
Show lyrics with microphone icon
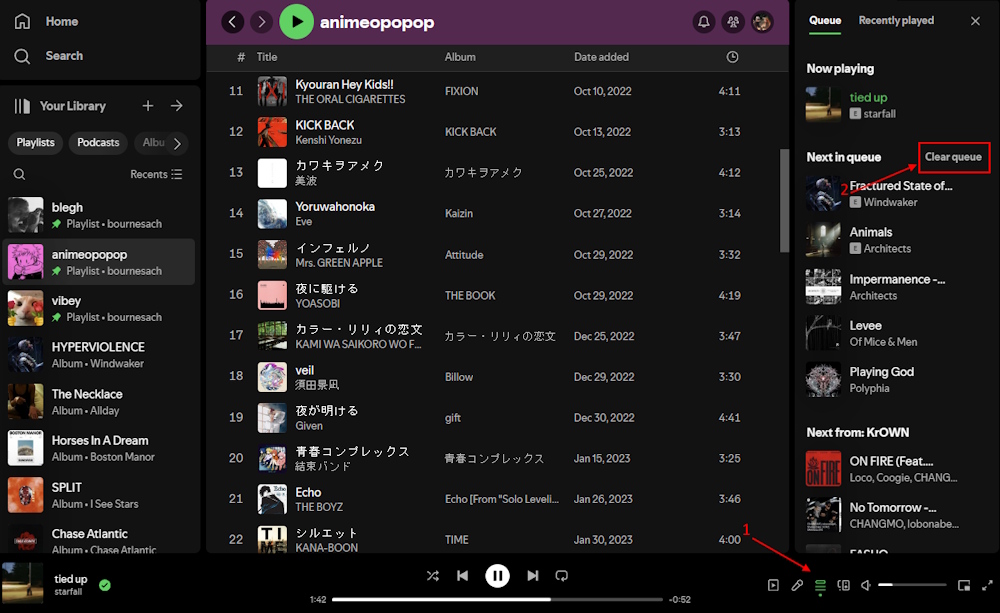[x=797, y=585]
